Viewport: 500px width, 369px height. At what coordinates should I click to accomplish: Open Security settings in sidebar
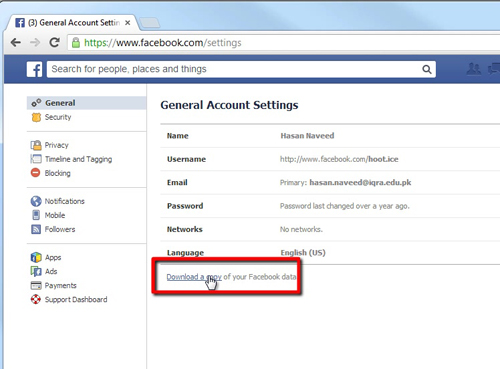tap(58, 117)
